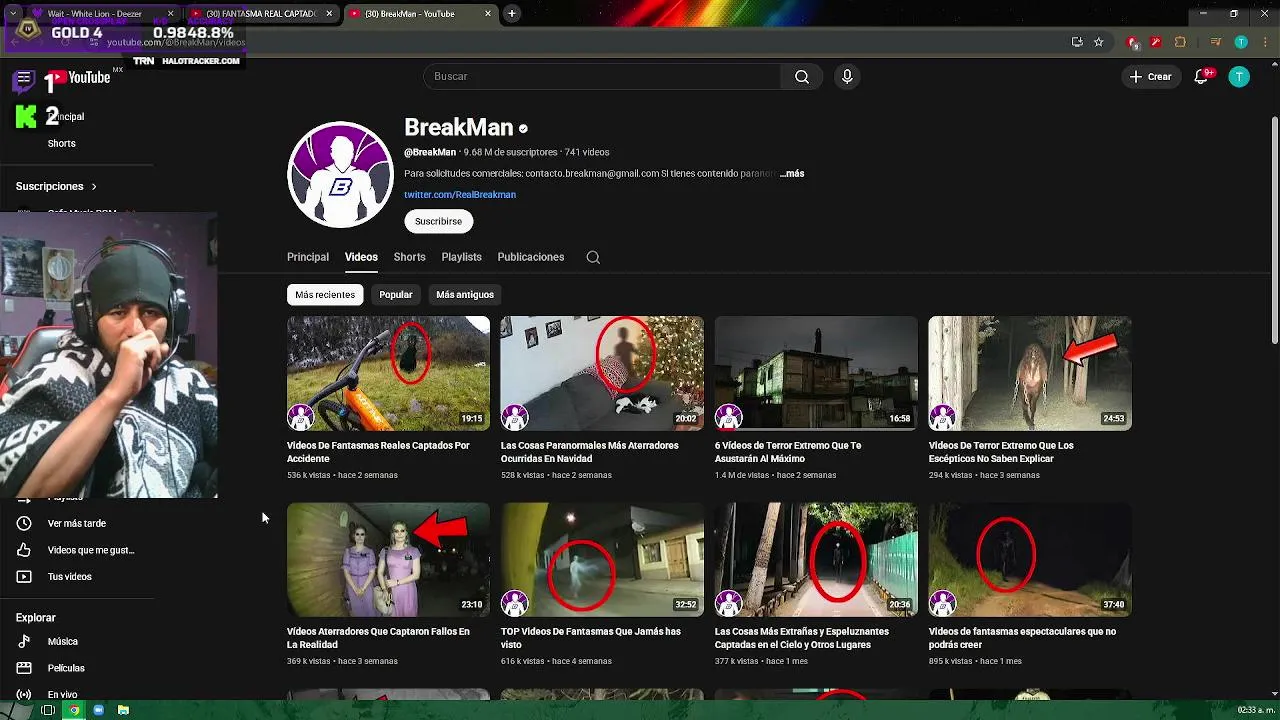Viewport: 1280px width, 720px height.
Task: Open Chrome extensions puzzle icon
Action: (x=1180, y=42)
